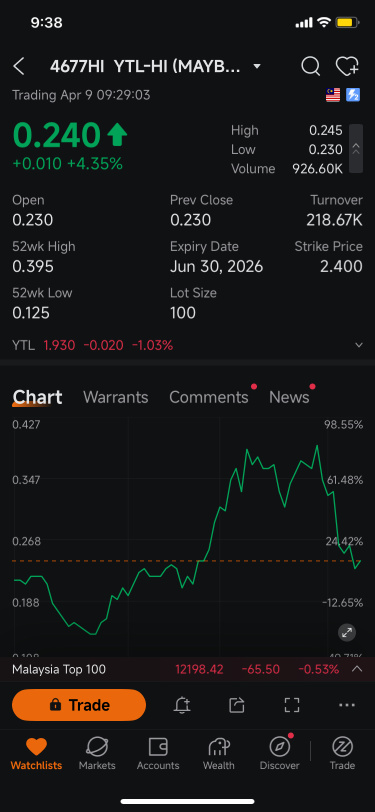Open the search magnifier icon
The height and width of the screenshot is (812, 375).
click(x=310, y=66)
